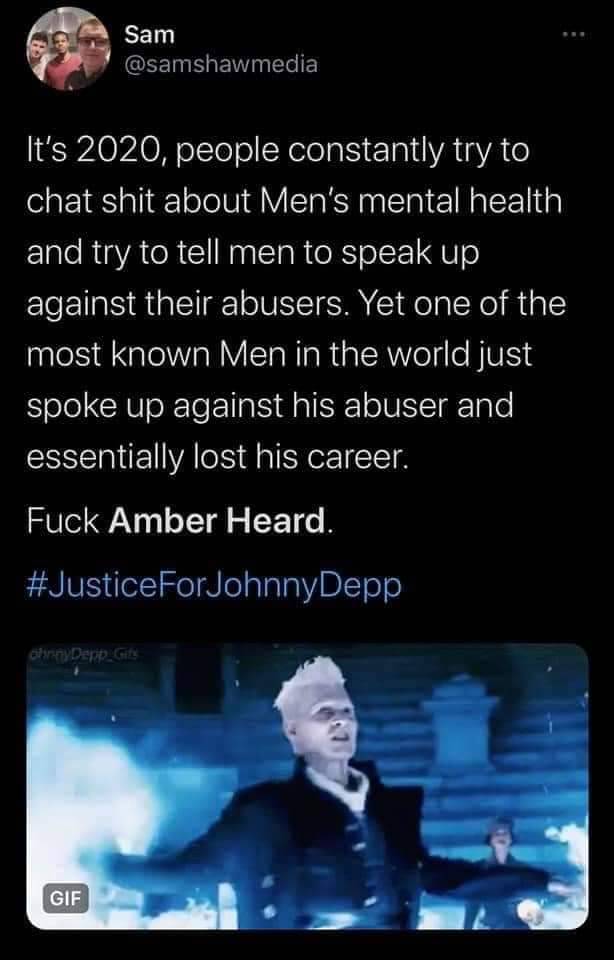Click the "essentially lost his career" line
Viewport: 614px width, 960px height.
coord(217,457)
